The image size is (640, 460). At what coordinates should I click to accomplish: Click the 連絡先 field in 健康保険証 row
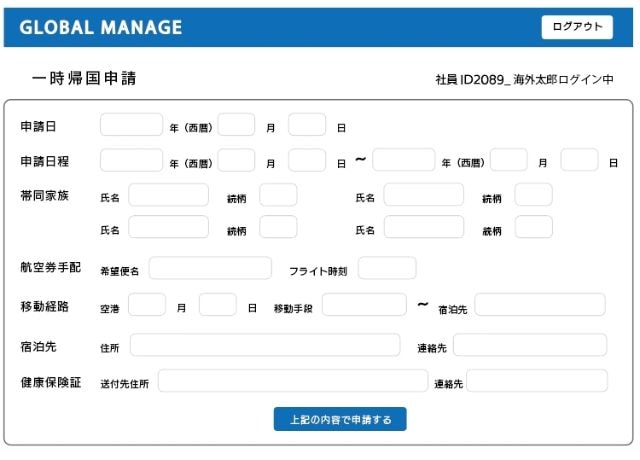click(537, 381)
